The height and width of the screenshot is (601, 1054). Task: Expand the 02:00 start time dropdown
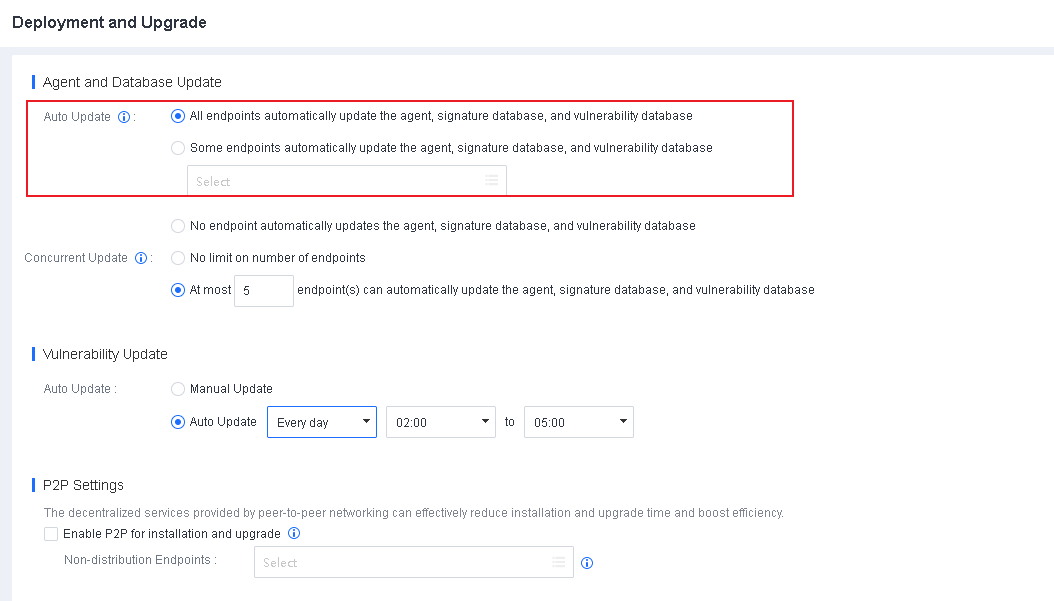(440, 422)
